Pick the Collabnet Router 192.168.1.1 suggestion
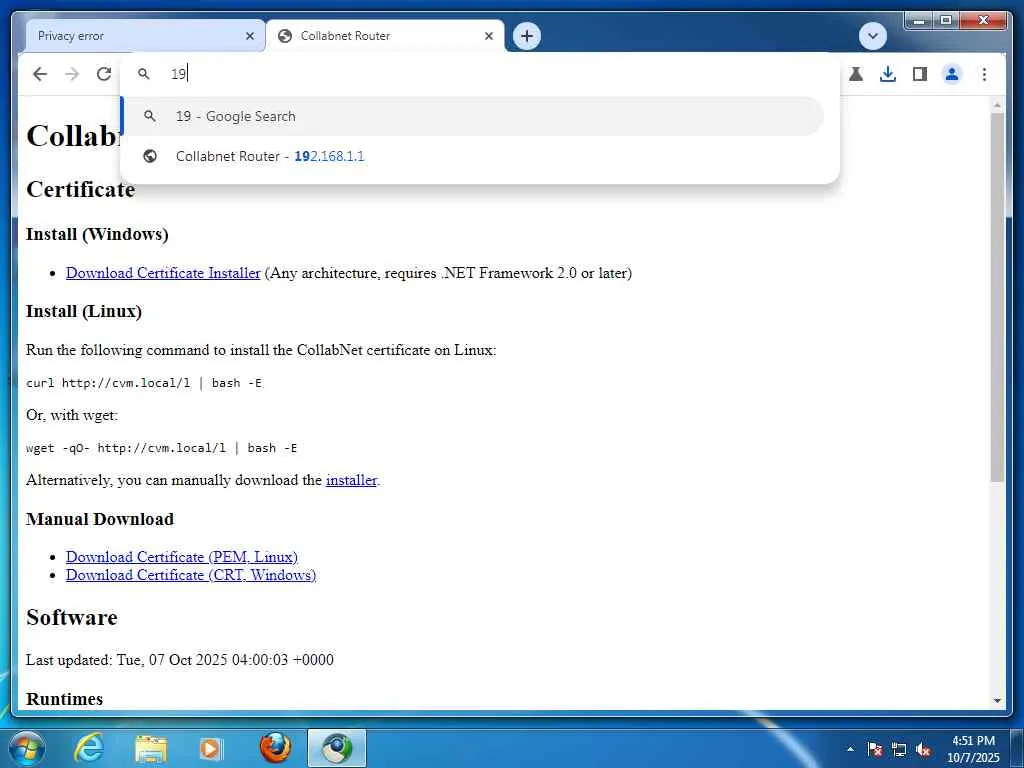This screenshot has height=768, width=1024. [473, 156]
